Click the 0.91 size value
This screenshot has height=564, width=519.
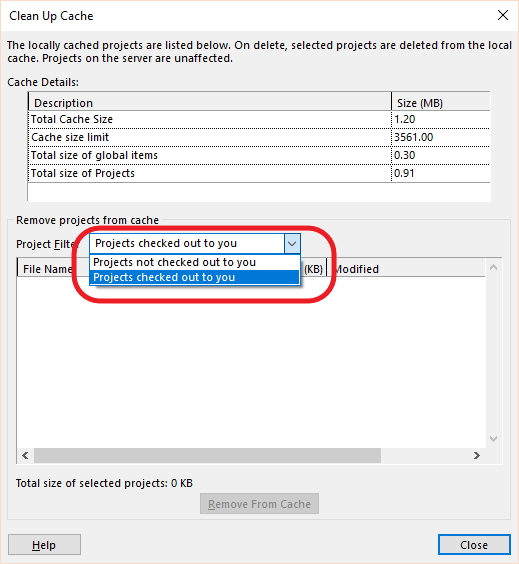[404, 173]
